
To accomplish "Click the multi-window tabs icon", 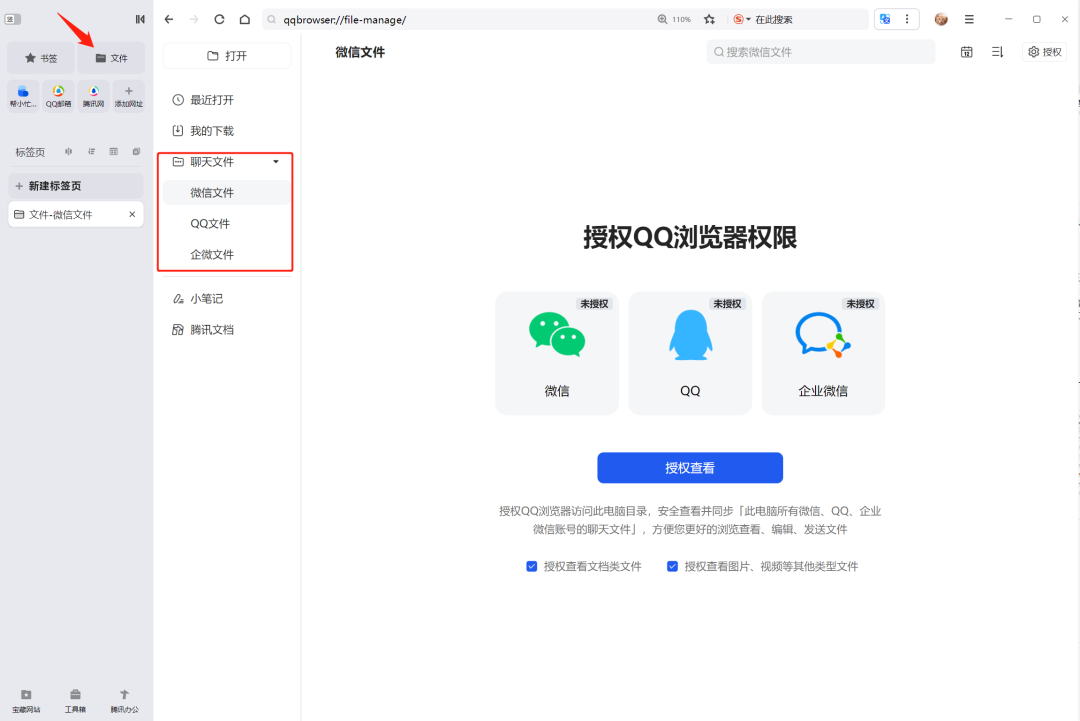I will click(x=136, y=151).
